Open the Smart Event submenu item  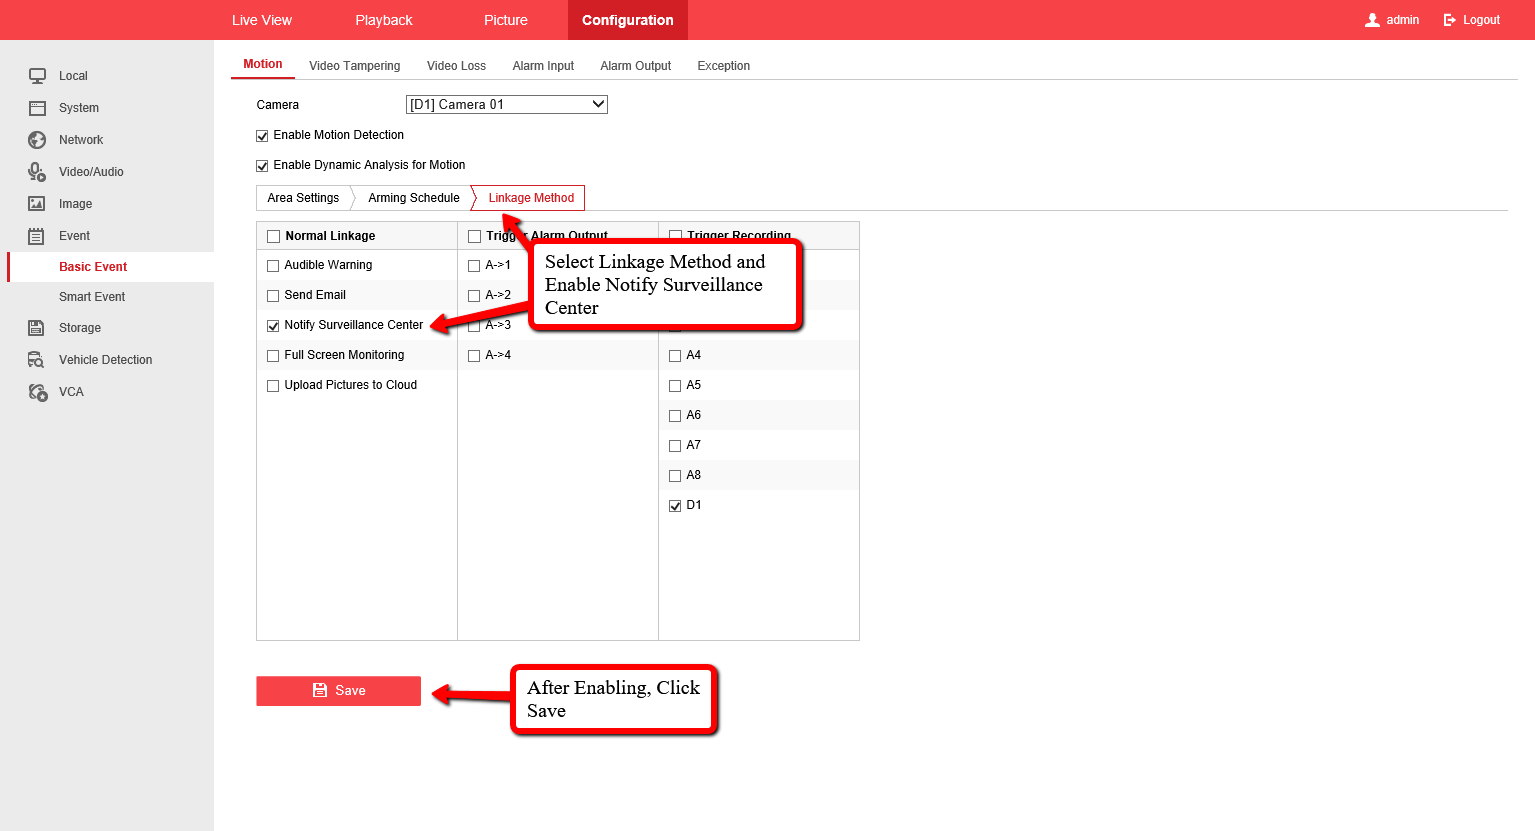pos(92,297)
